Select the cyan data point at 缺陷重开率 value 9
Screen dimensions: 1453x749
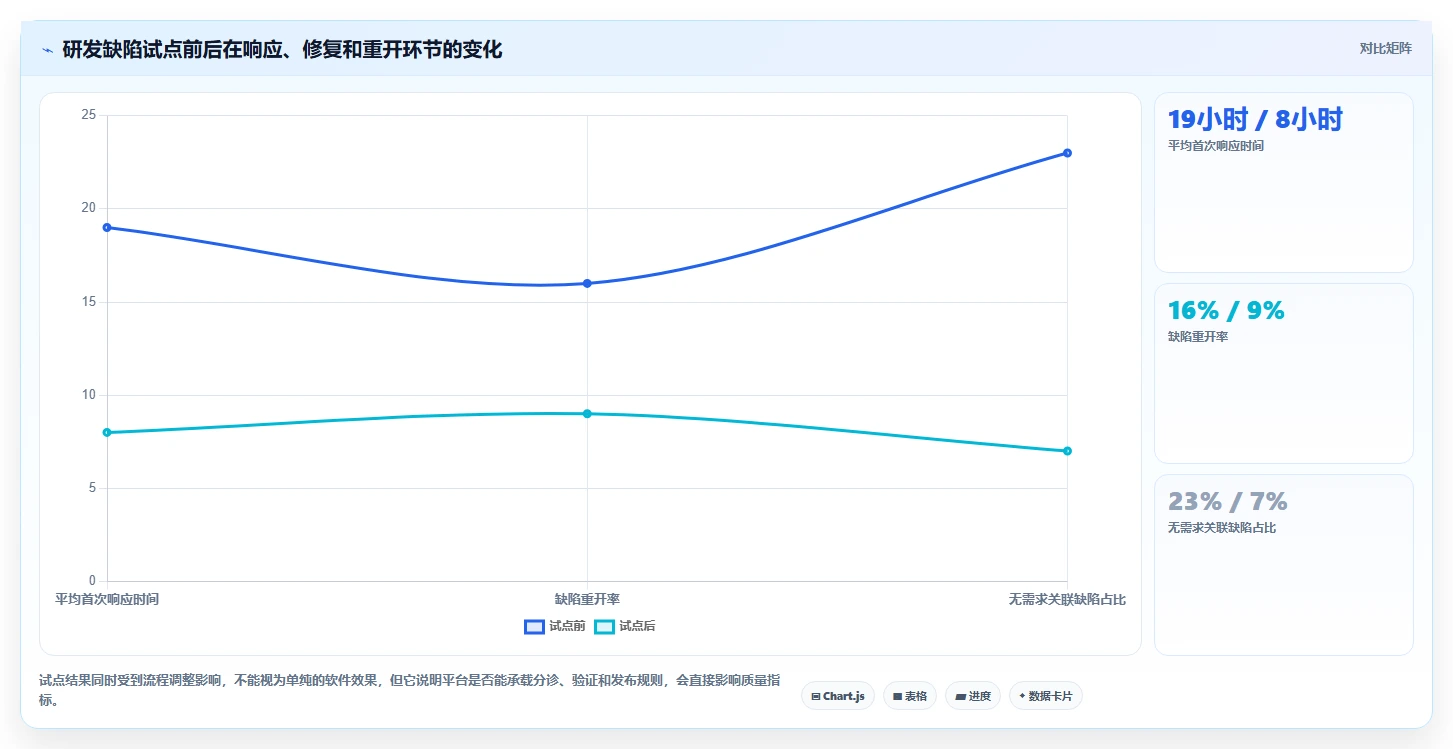(x=587, y=413)
